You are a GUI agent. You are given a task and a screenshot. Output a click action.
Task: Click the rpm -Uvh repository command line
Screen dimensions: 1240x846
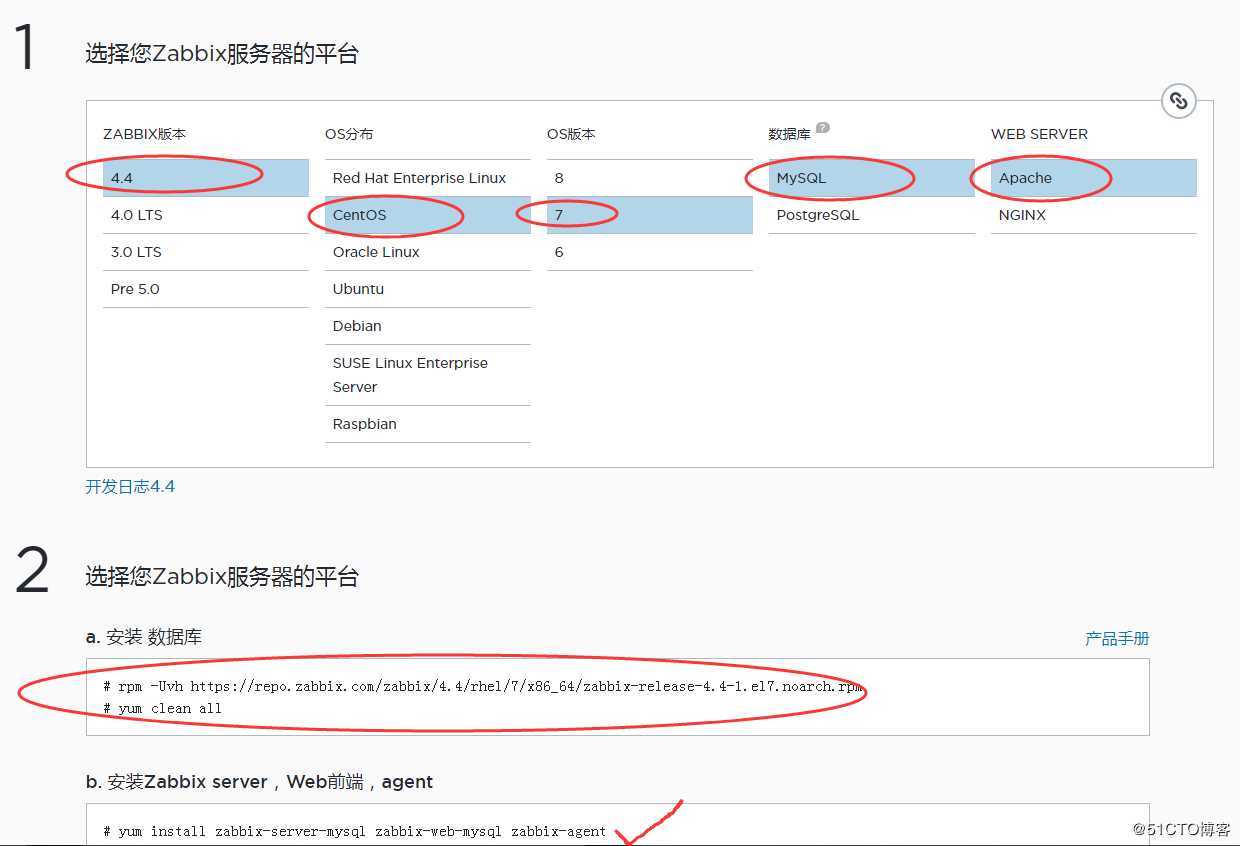pyautogui.click(x=483, y=687)
